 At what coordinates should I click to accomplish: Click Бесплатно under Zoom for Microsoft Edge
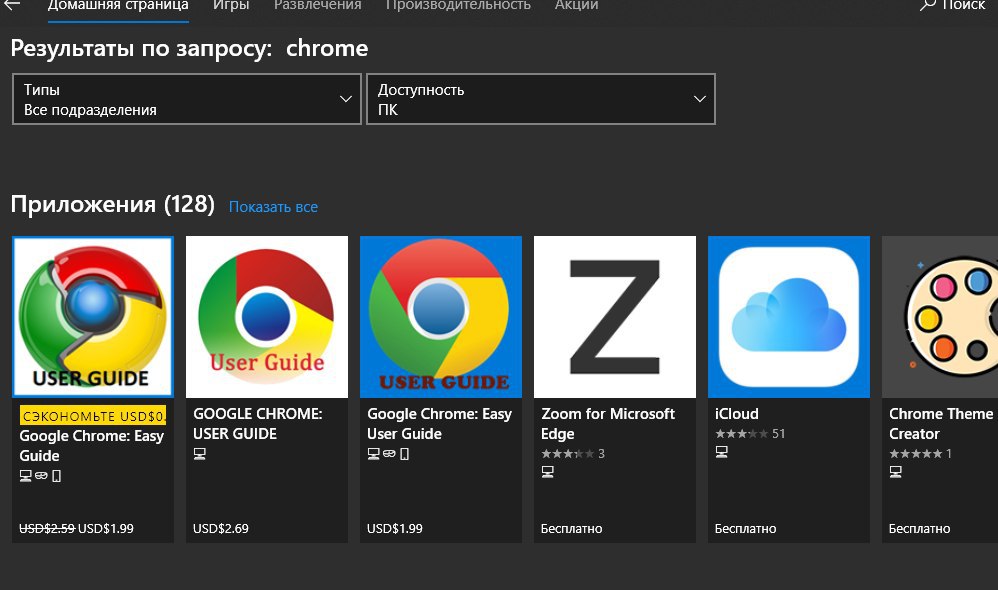(x=572, y=528)
